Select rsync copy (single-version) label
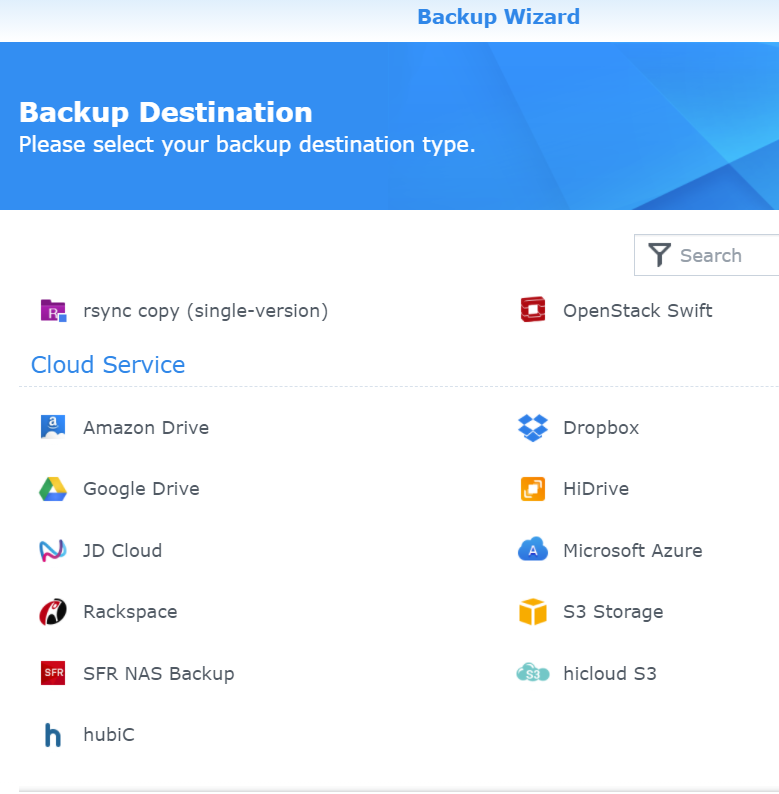This screenshot has width=779, height=794. coord(206,311)
